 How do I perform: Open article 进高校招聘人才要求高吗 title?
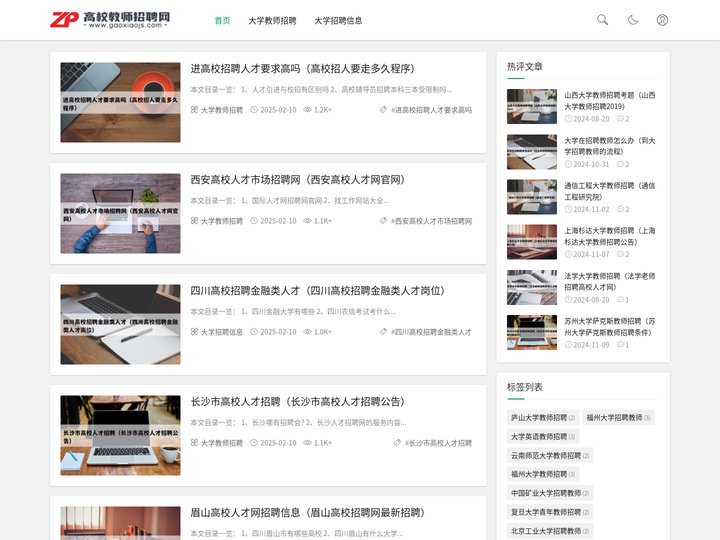pyautogui.click(x=303, y=68)
